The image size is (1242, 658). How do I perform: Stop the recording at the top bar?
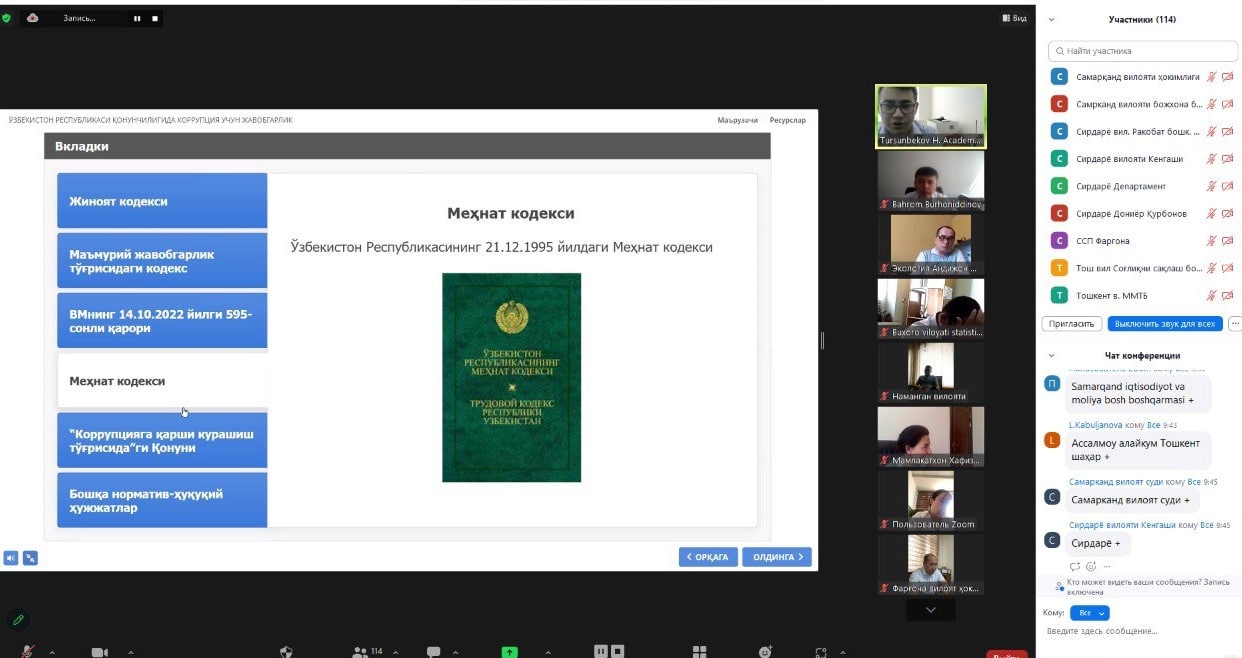155,18
